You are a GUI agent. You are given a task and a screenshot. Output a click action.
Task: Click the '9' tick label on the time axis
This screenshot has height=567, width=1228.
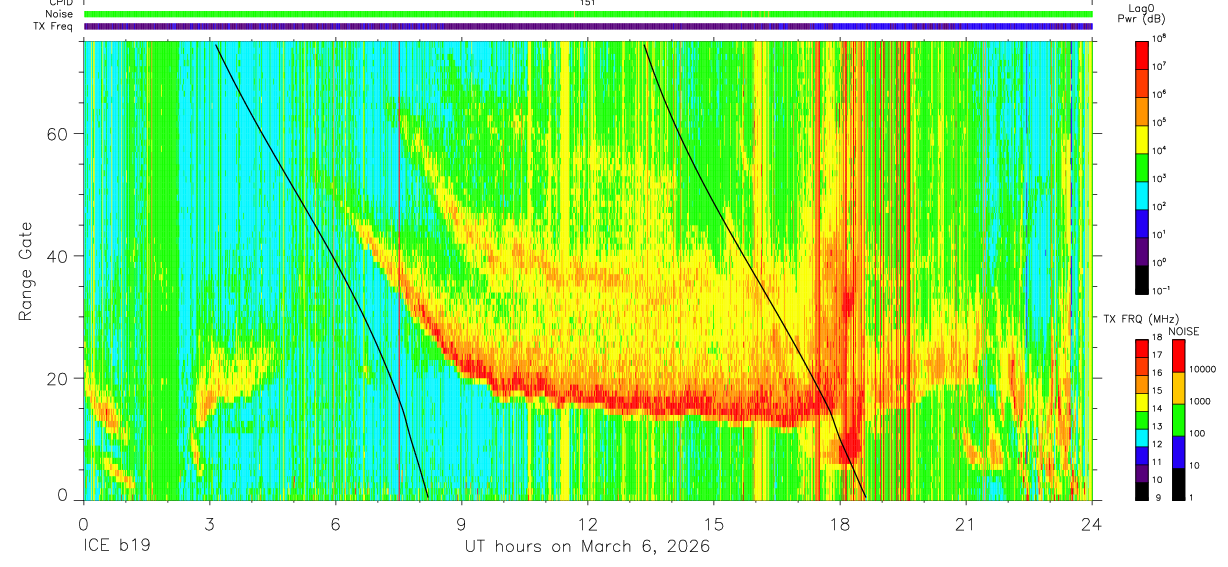click(x=462, y=525)
